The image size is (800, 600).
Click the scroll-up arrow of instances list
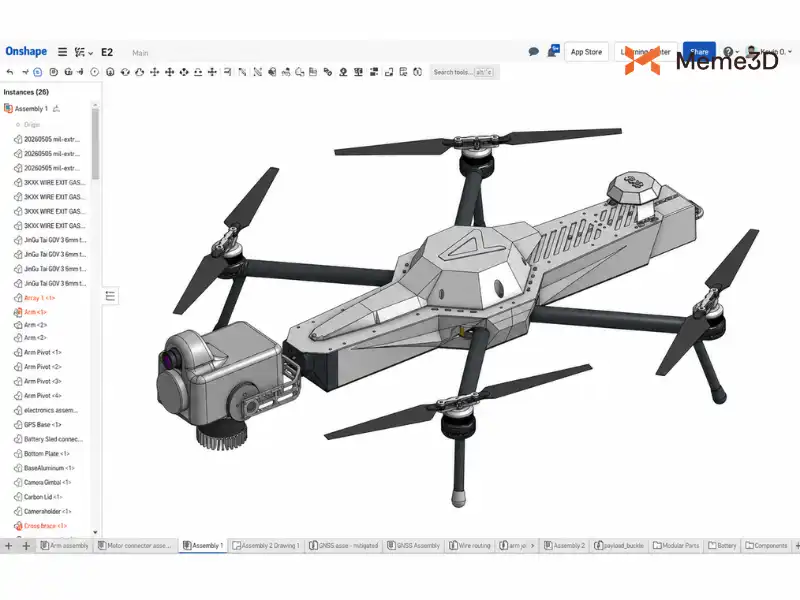click(x=95, y=105)
